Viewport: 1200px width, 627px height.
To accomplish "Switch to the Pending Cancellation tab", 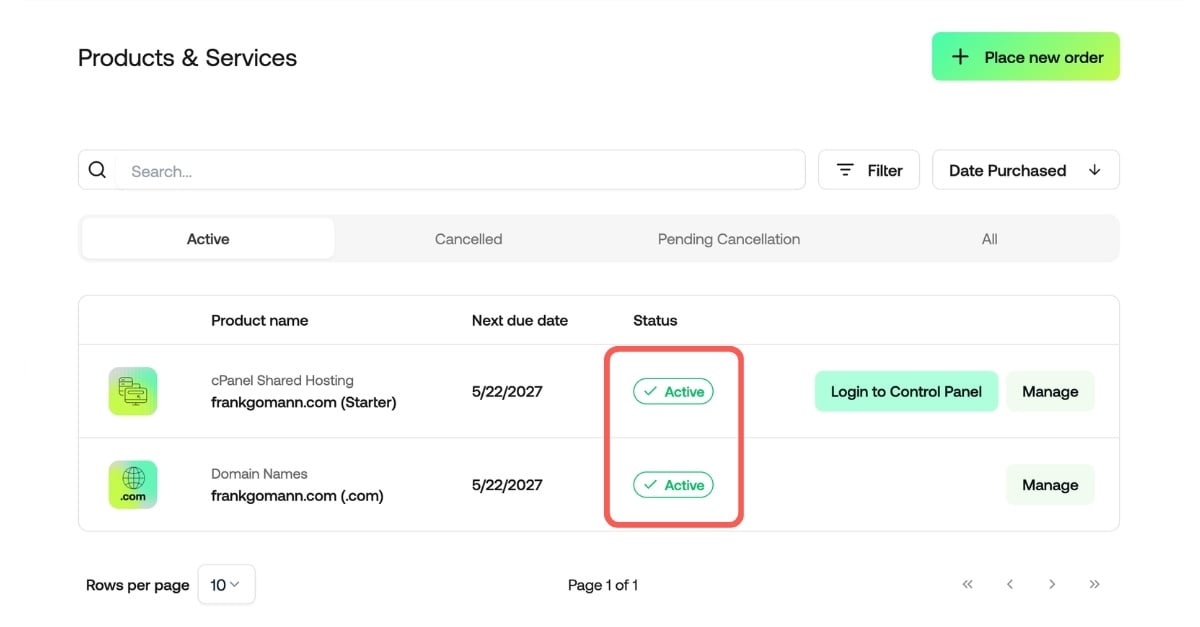I will (x=729, y=239).
